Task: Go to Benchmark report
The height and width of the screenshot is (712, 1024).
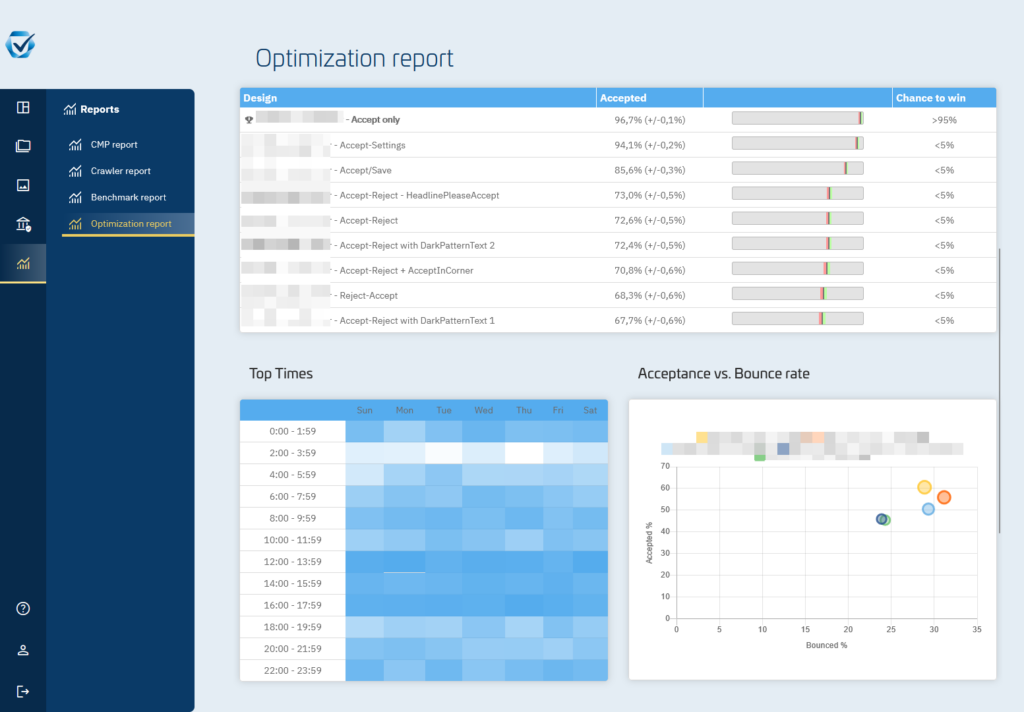Action: 128,197
